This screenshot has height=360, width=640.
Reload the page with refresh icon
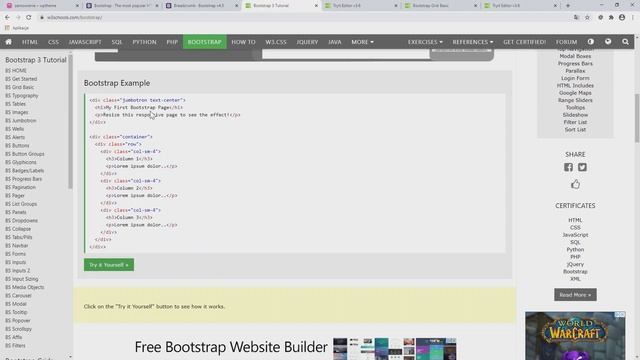29,18
